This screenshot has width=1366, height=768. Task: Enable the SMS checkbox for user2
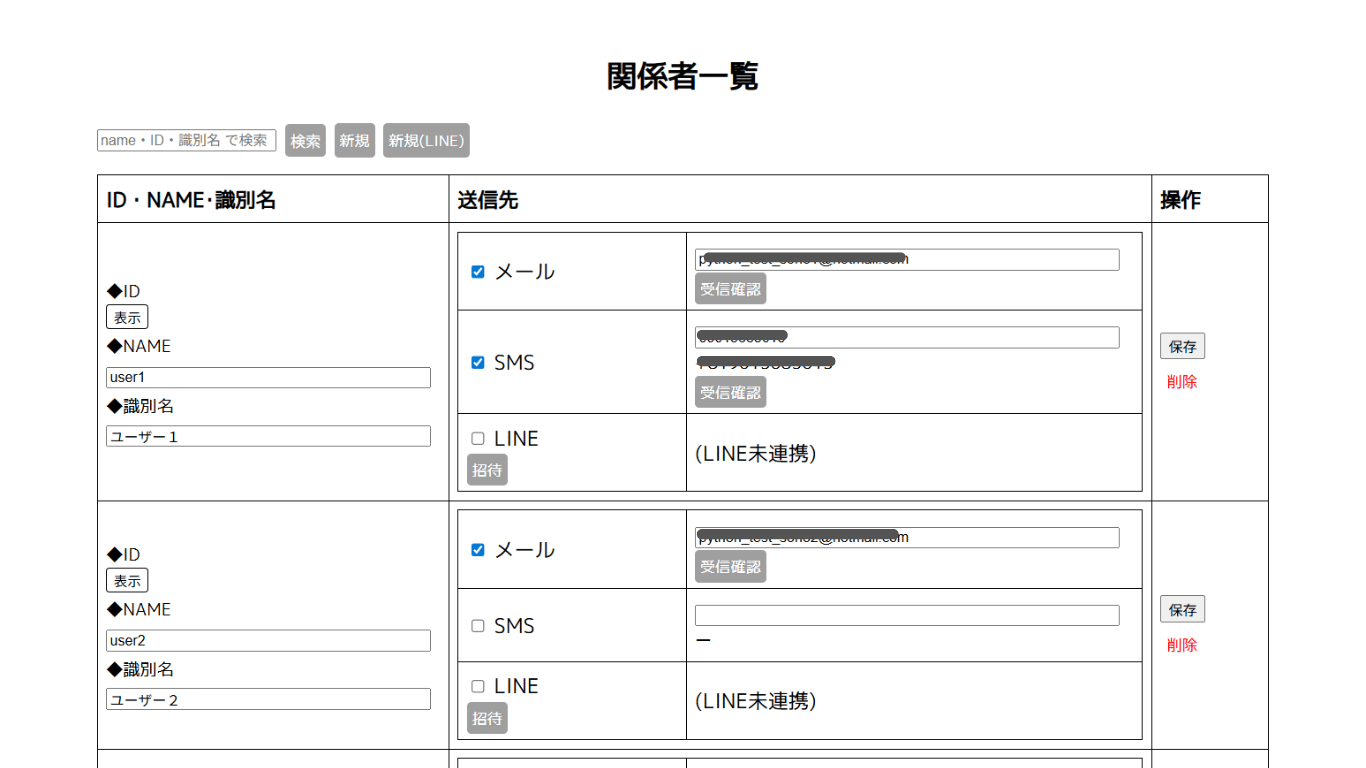[478, 626]
